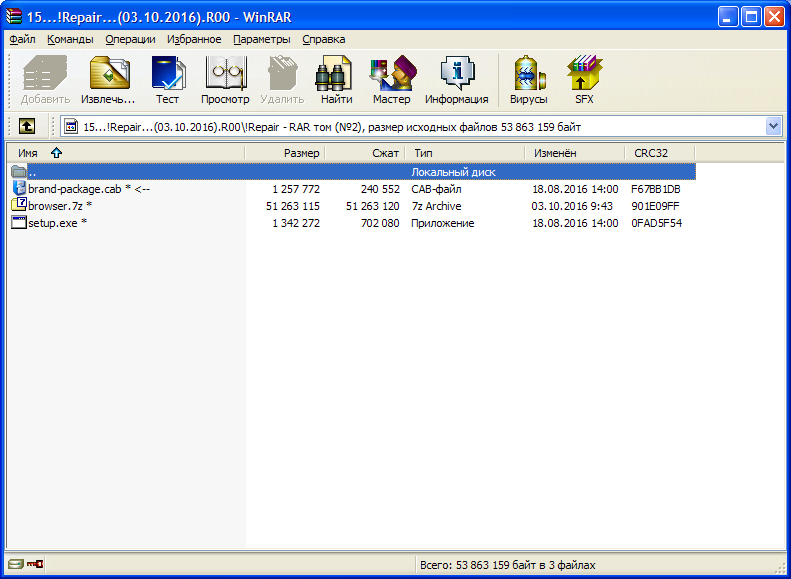Click the browser.7z archive icon
This screenshot has height=579, width=791.
(x=19, y=205)
